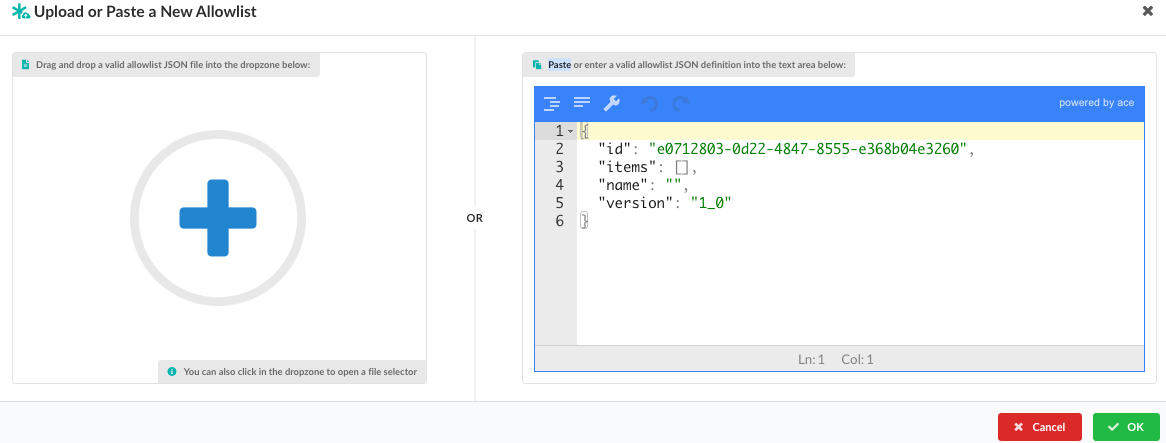This screenshot has height=443, width=1166.
Task: Click line number 6 in the editor gutter
Action: [x=559, y=221]
